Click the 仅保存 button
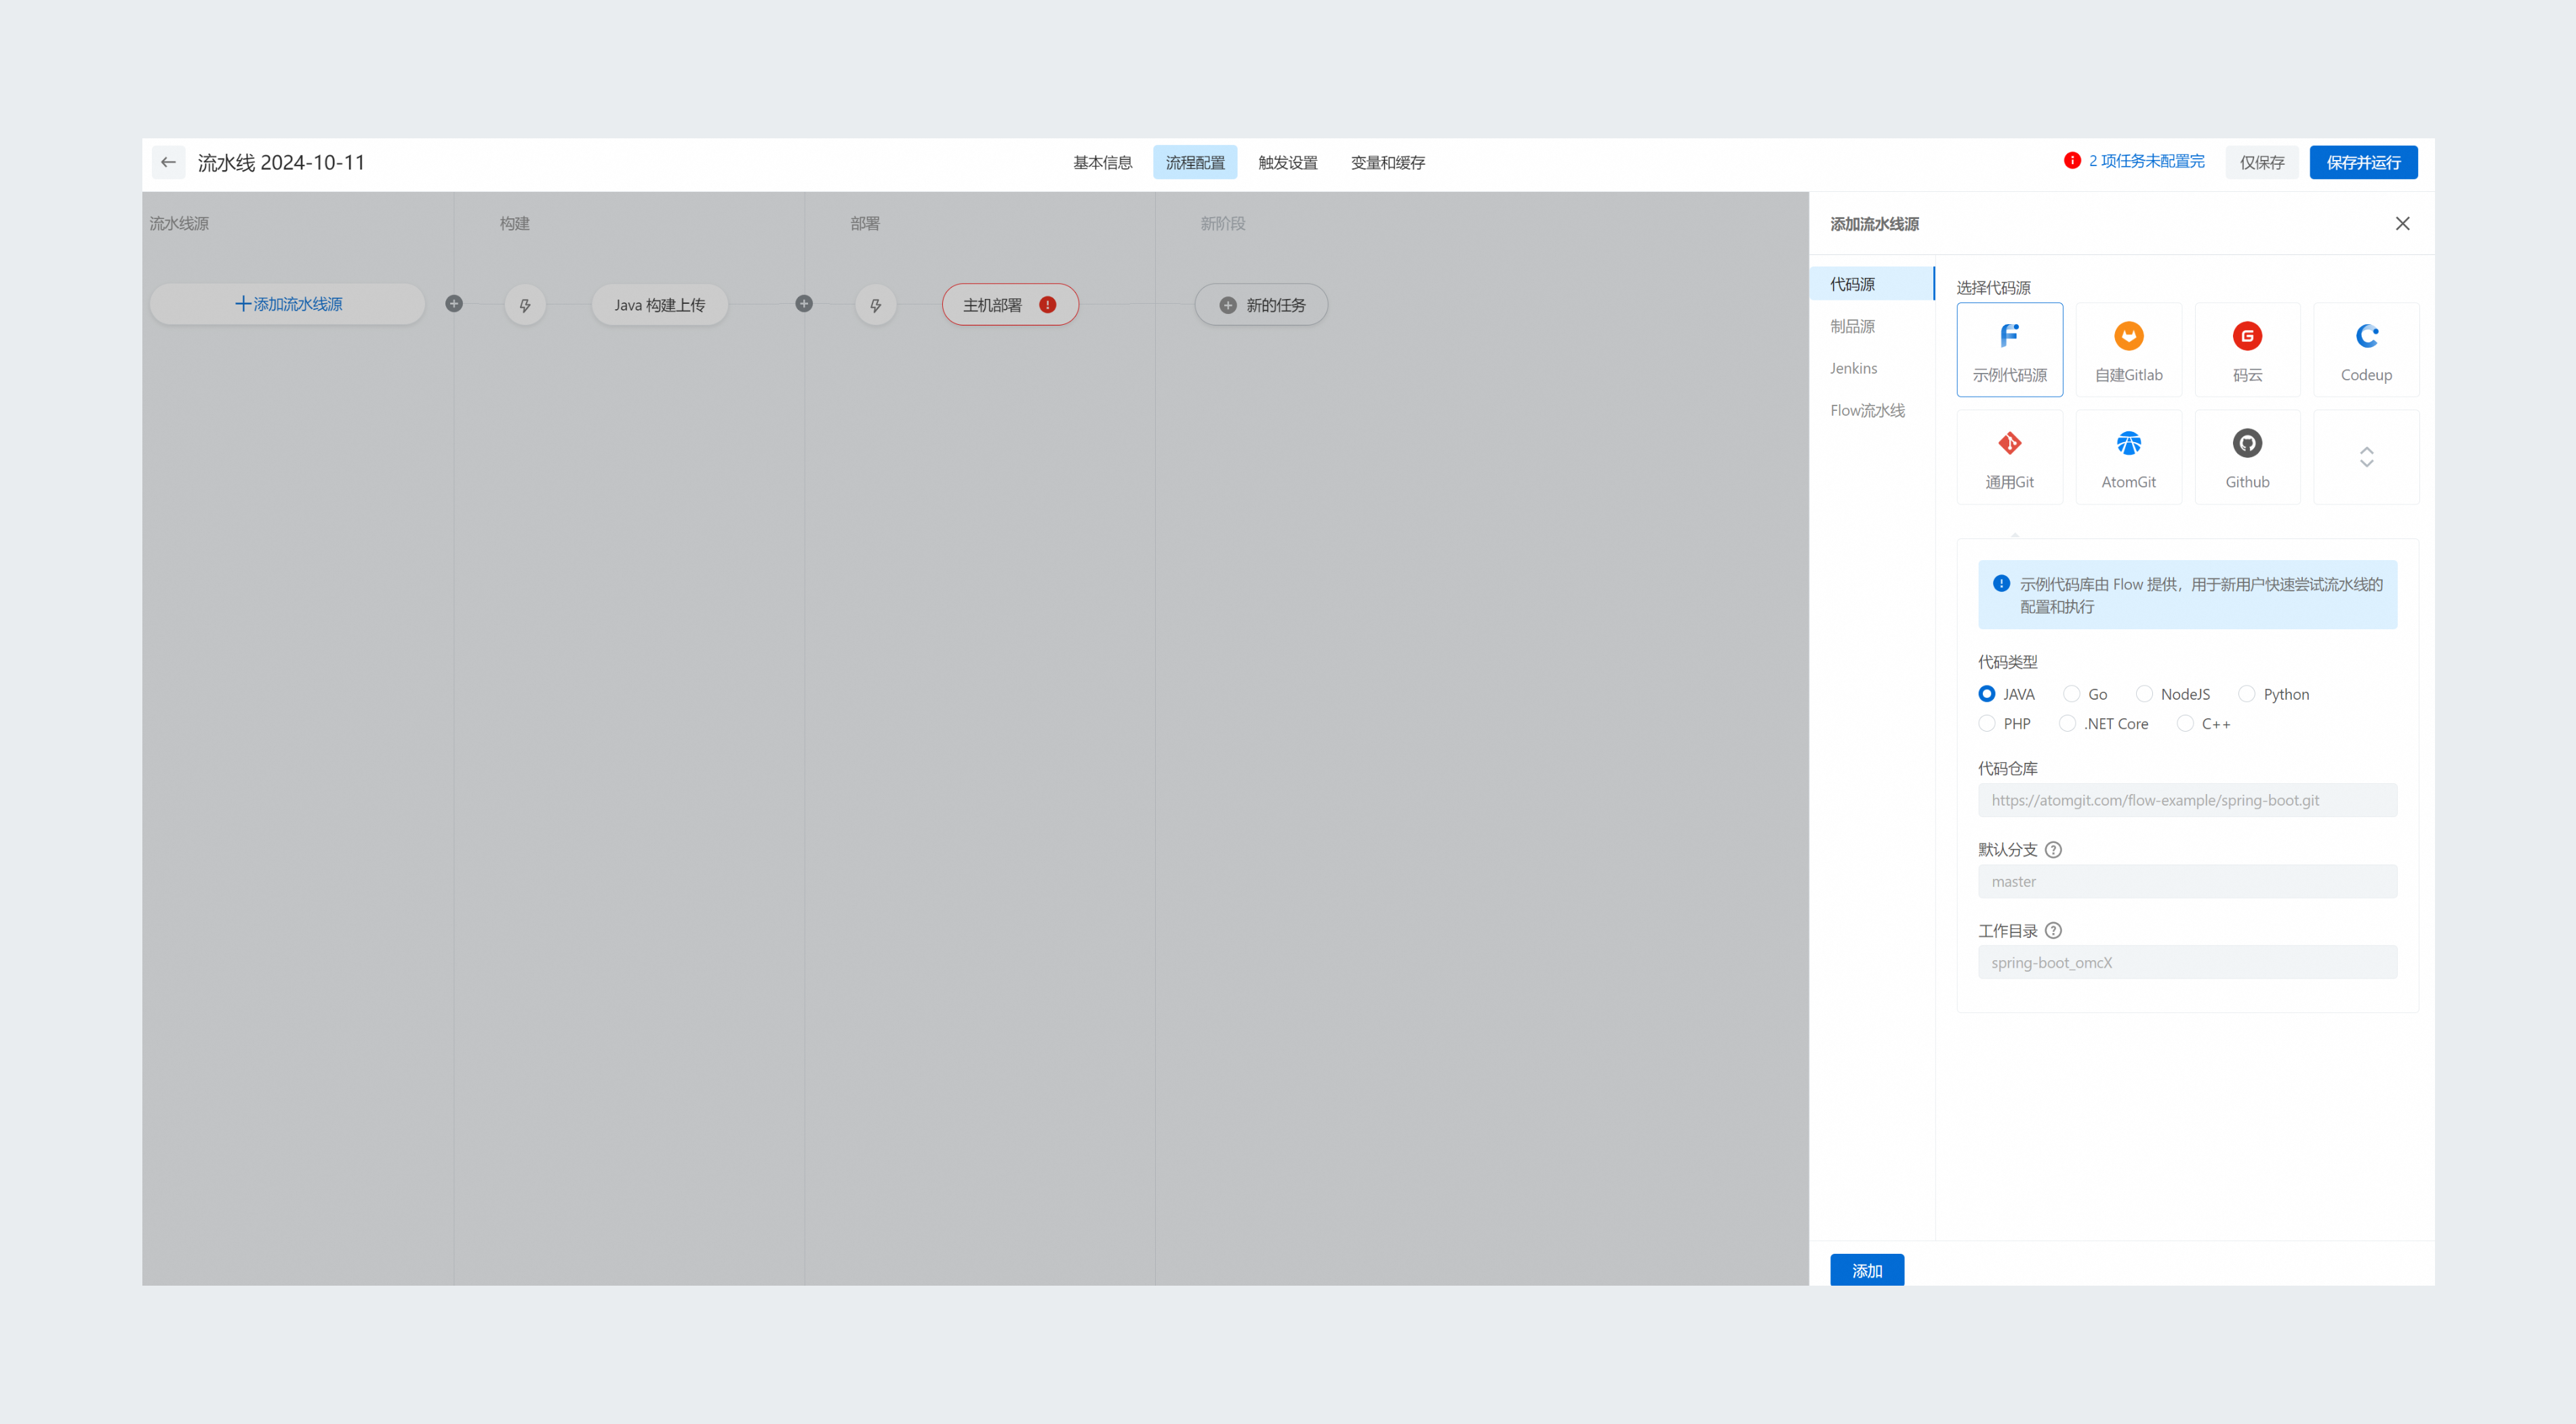 click(x=2262, y=162)
